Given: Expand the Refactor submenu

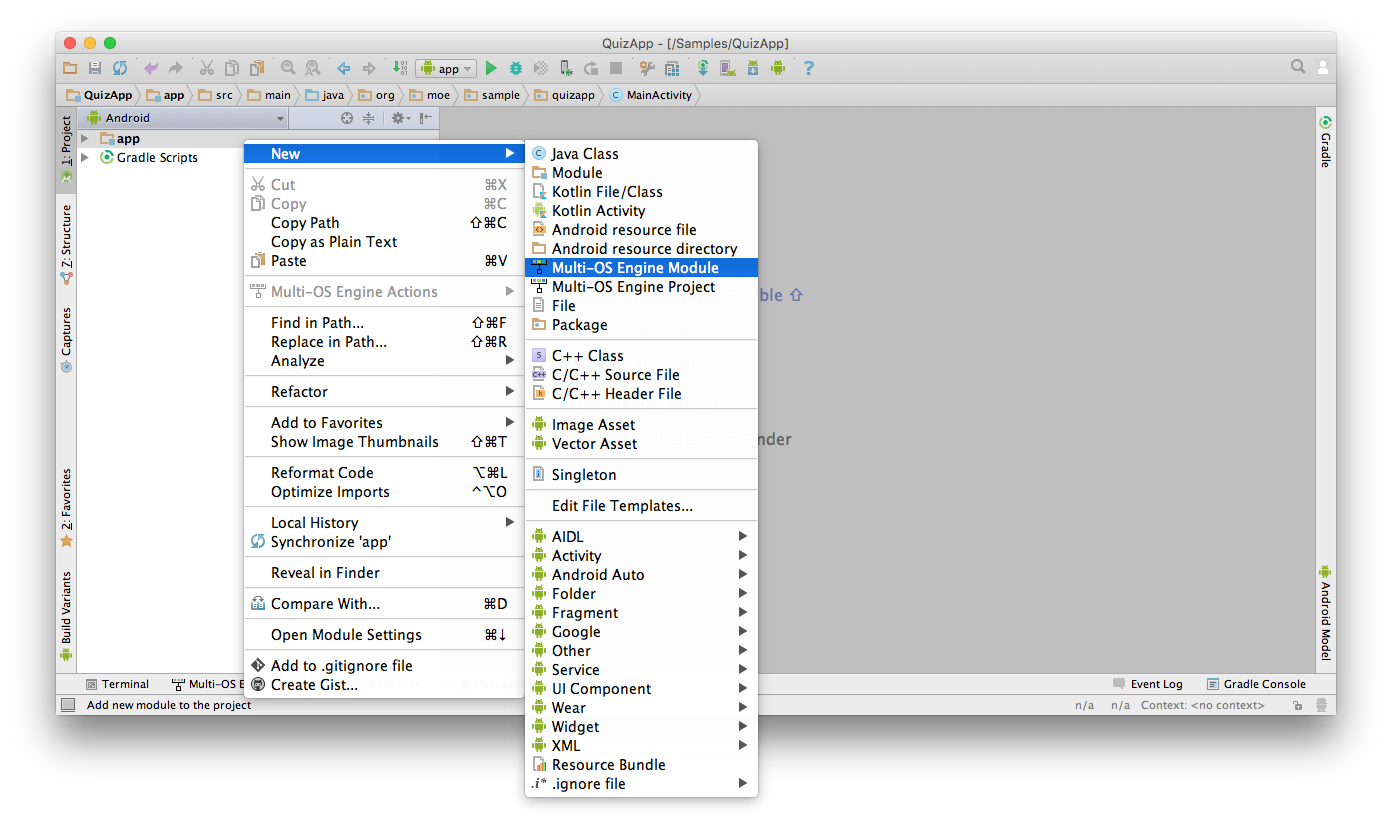Looking at the screenshot, I should tap(384, 392).
